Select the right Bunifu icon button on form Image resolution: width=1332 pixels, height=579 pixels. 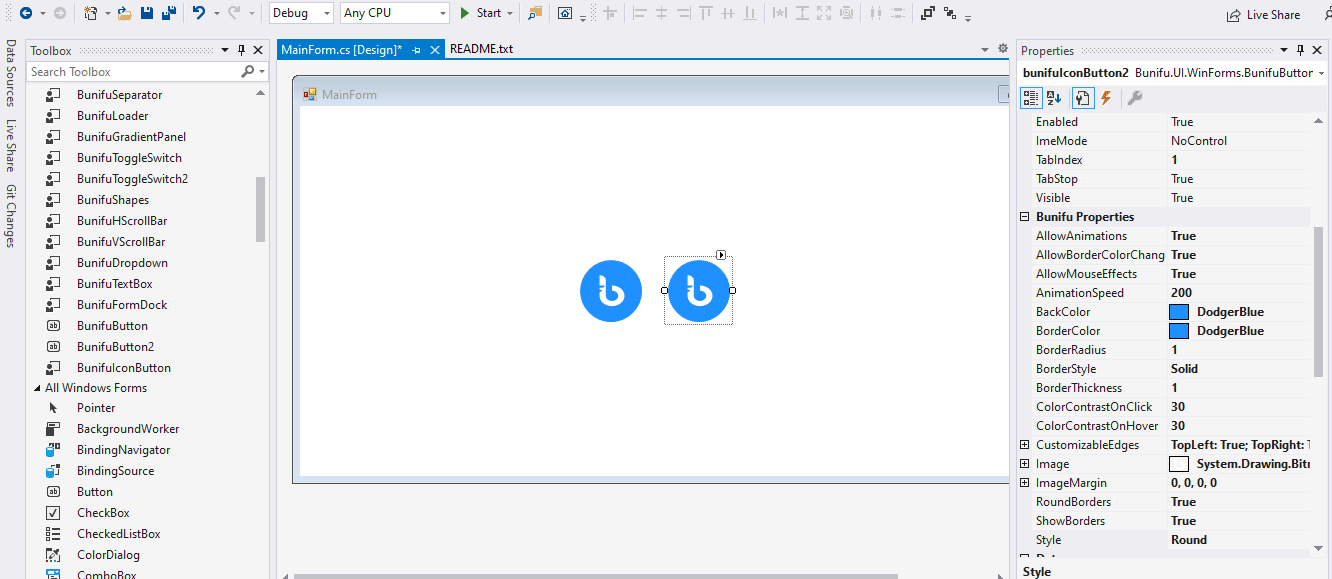click(x=699, y=291)
